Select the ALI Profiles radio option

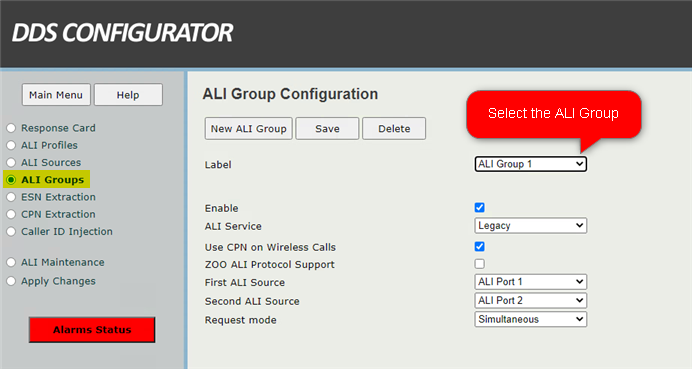pyautogui.click(x=11, y=145)
